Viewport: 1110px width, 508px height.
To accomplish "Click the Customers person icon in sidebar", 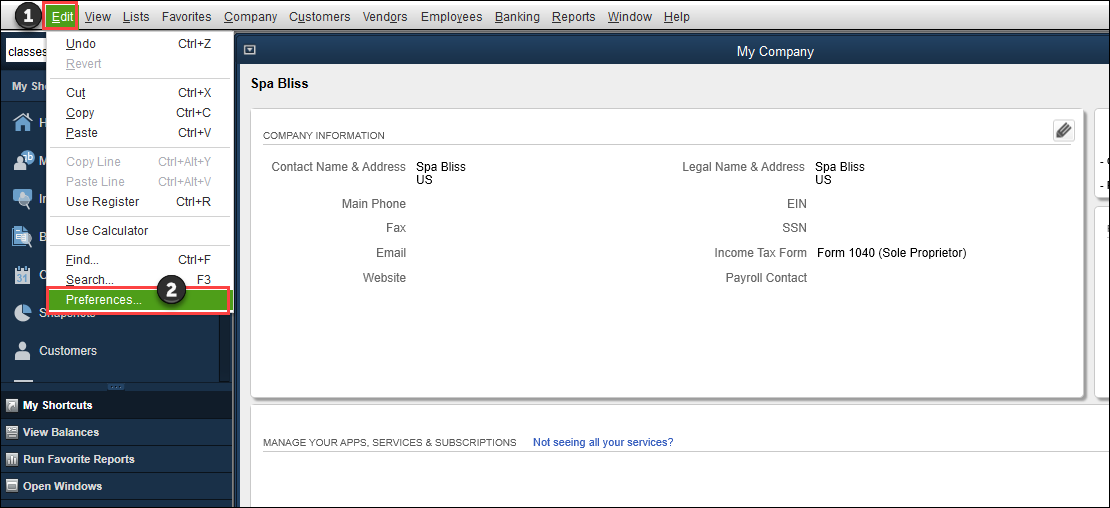I will tap(23, 350).
